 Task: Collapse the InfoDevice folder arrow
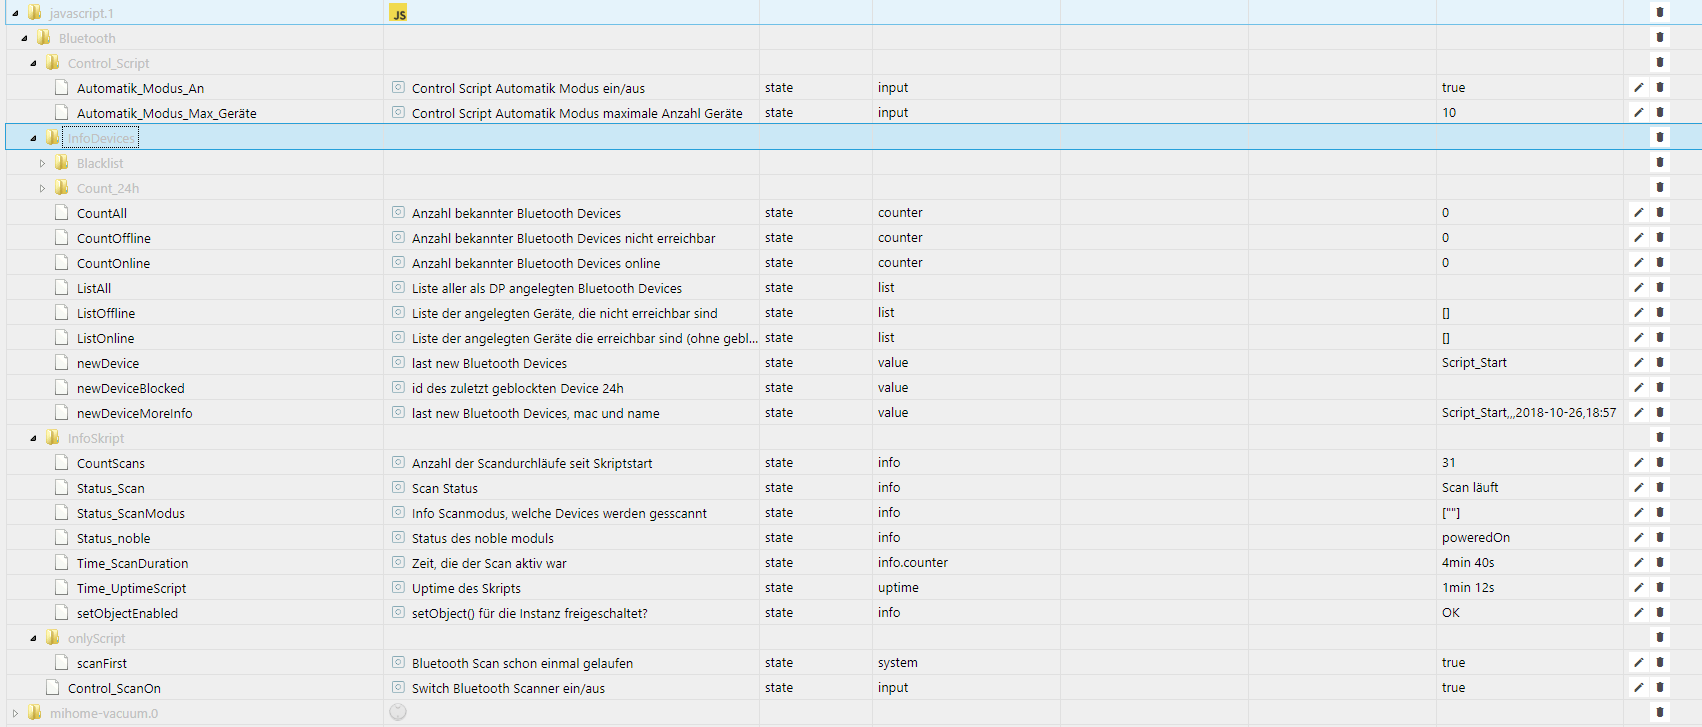tap(33, 138)
